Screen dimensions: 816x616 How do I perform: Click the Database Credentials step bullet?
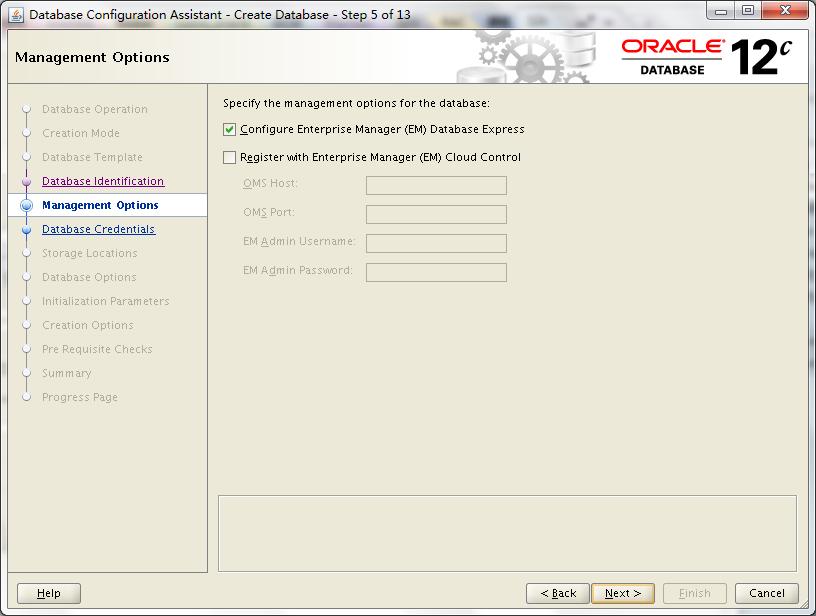coord(27,229)
